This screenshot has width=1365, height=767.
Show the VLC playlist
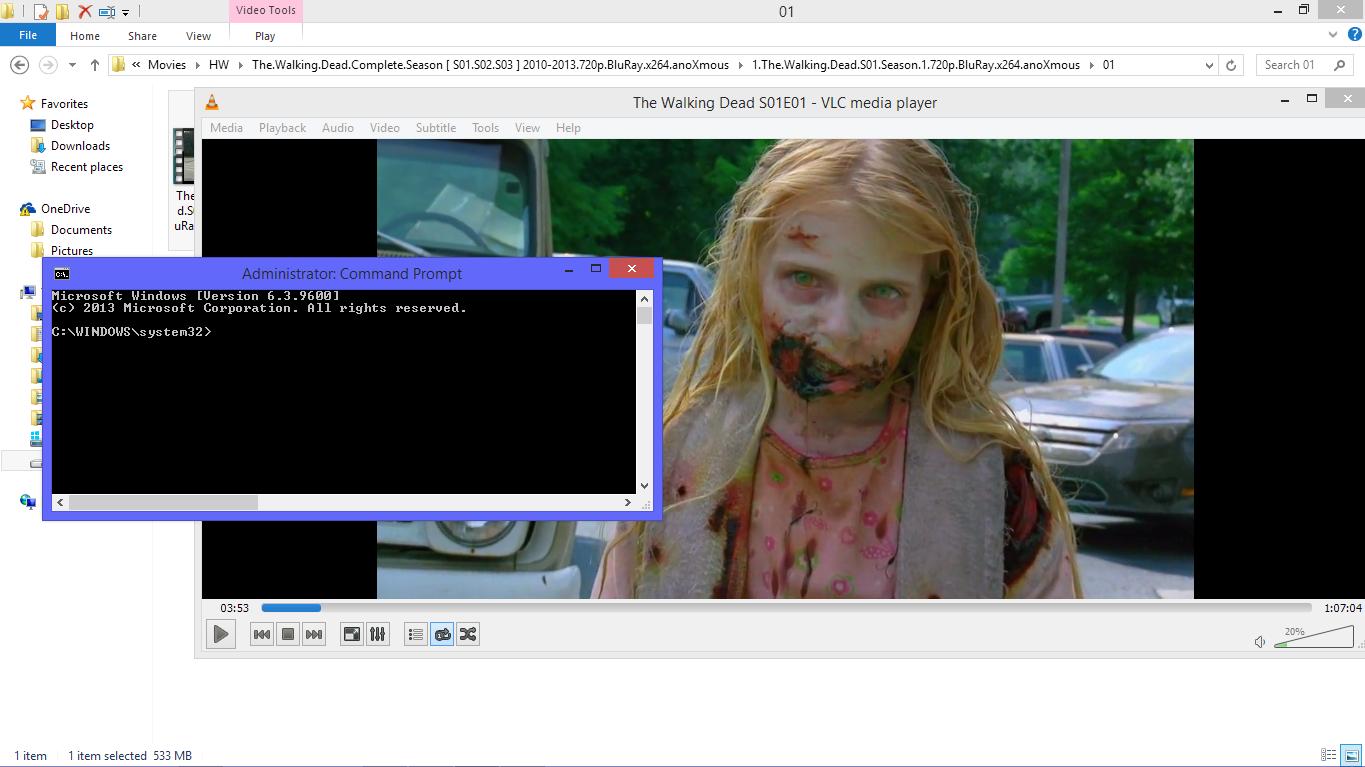pyautogui.click(x=416, y=634)
